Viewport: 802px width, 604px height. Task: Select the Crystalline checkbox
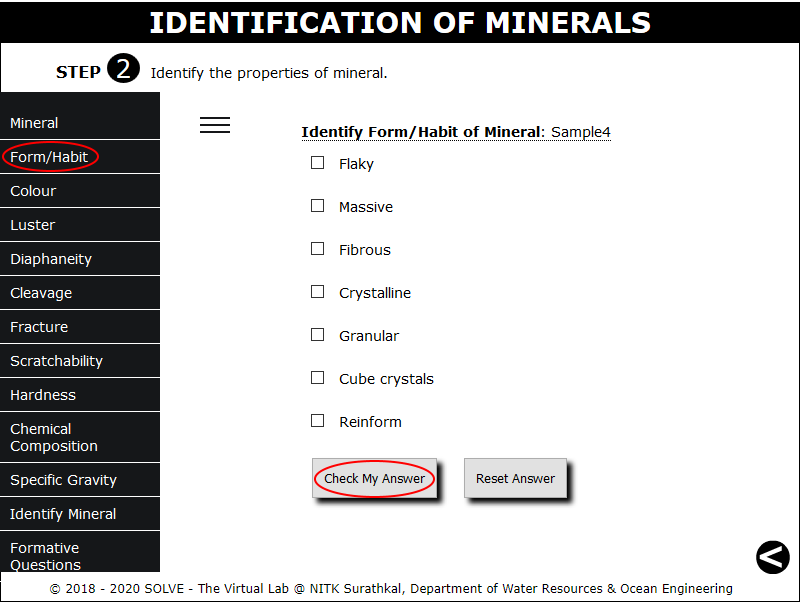click(x=318, y=292)
